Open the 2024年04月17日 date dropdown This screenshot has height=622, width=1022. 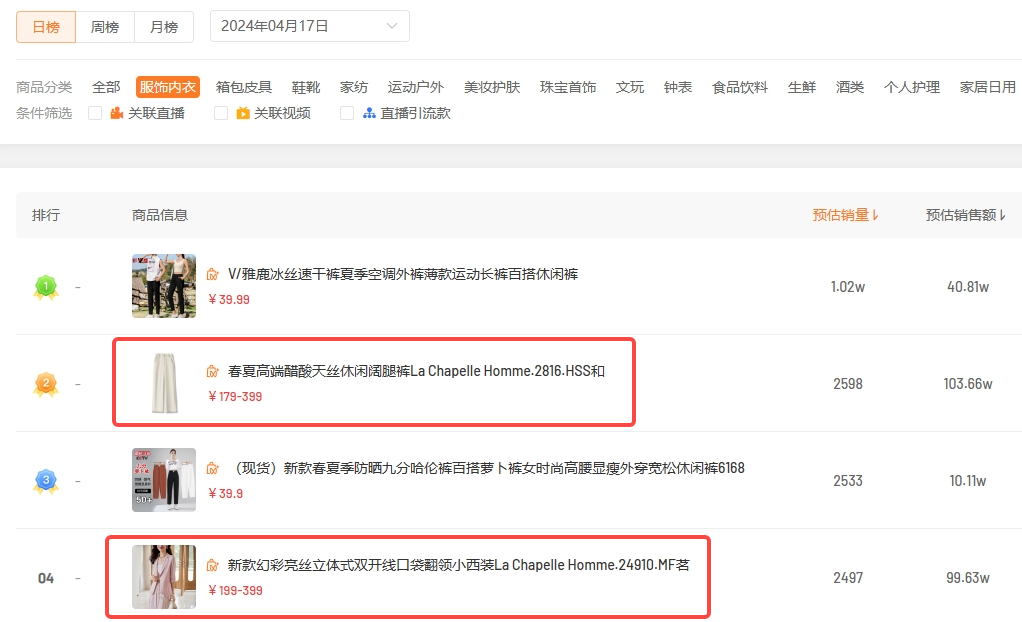click(309, 26)
